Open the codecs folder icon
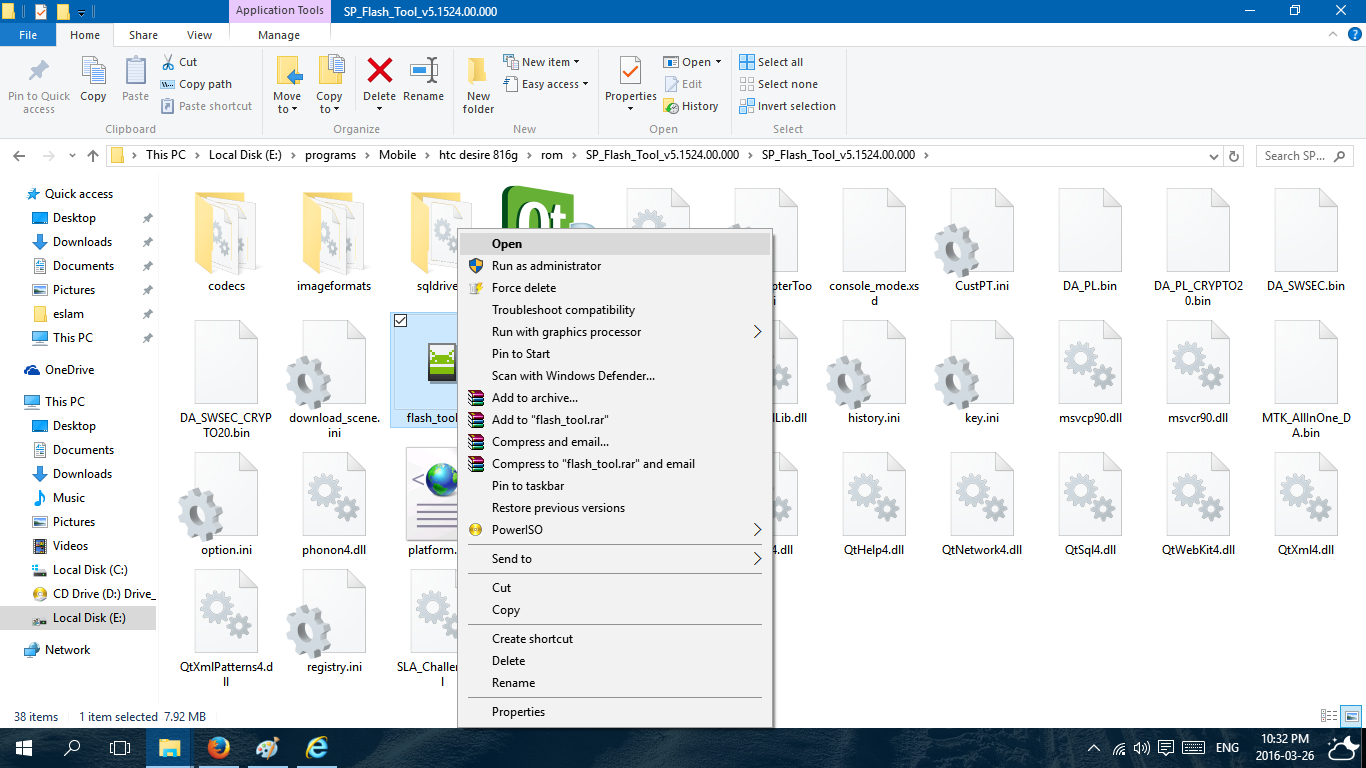 point(227,232)
